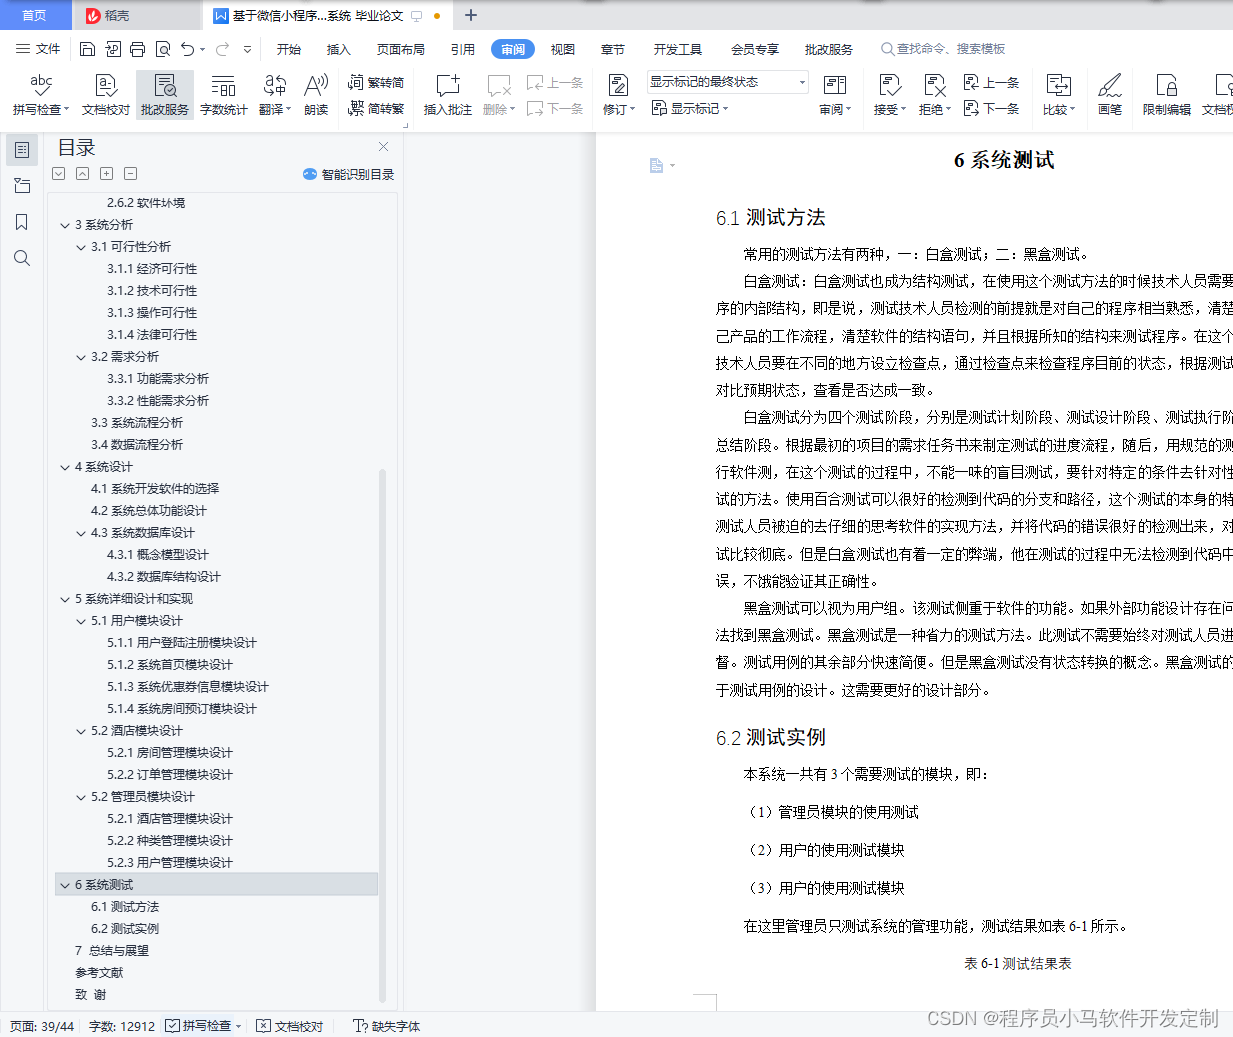Screen dimensions: 1233x1037
Task: Switch to the 视图 ribbon tab
Action: click(x=563, y=49)
